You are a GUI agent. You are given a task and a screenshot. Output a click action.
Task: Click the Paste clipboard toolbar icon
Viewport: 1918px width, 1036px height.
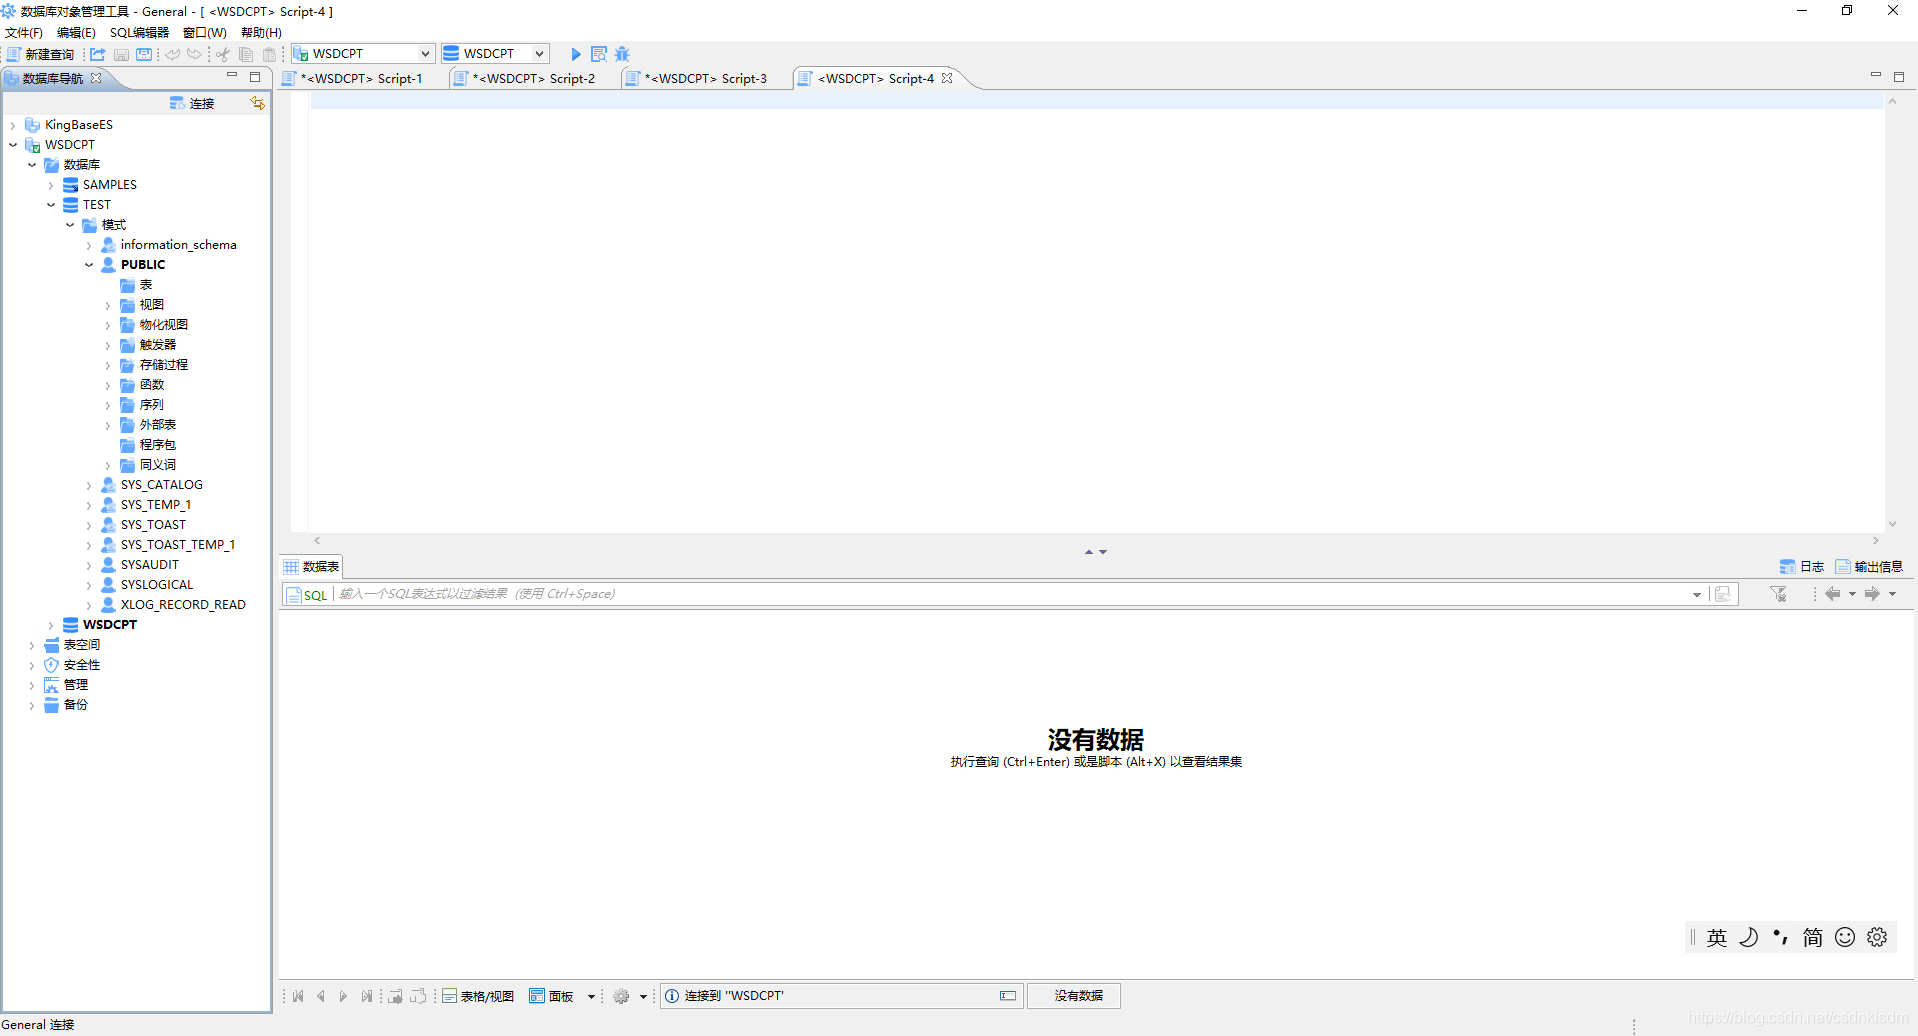(269, 54)
